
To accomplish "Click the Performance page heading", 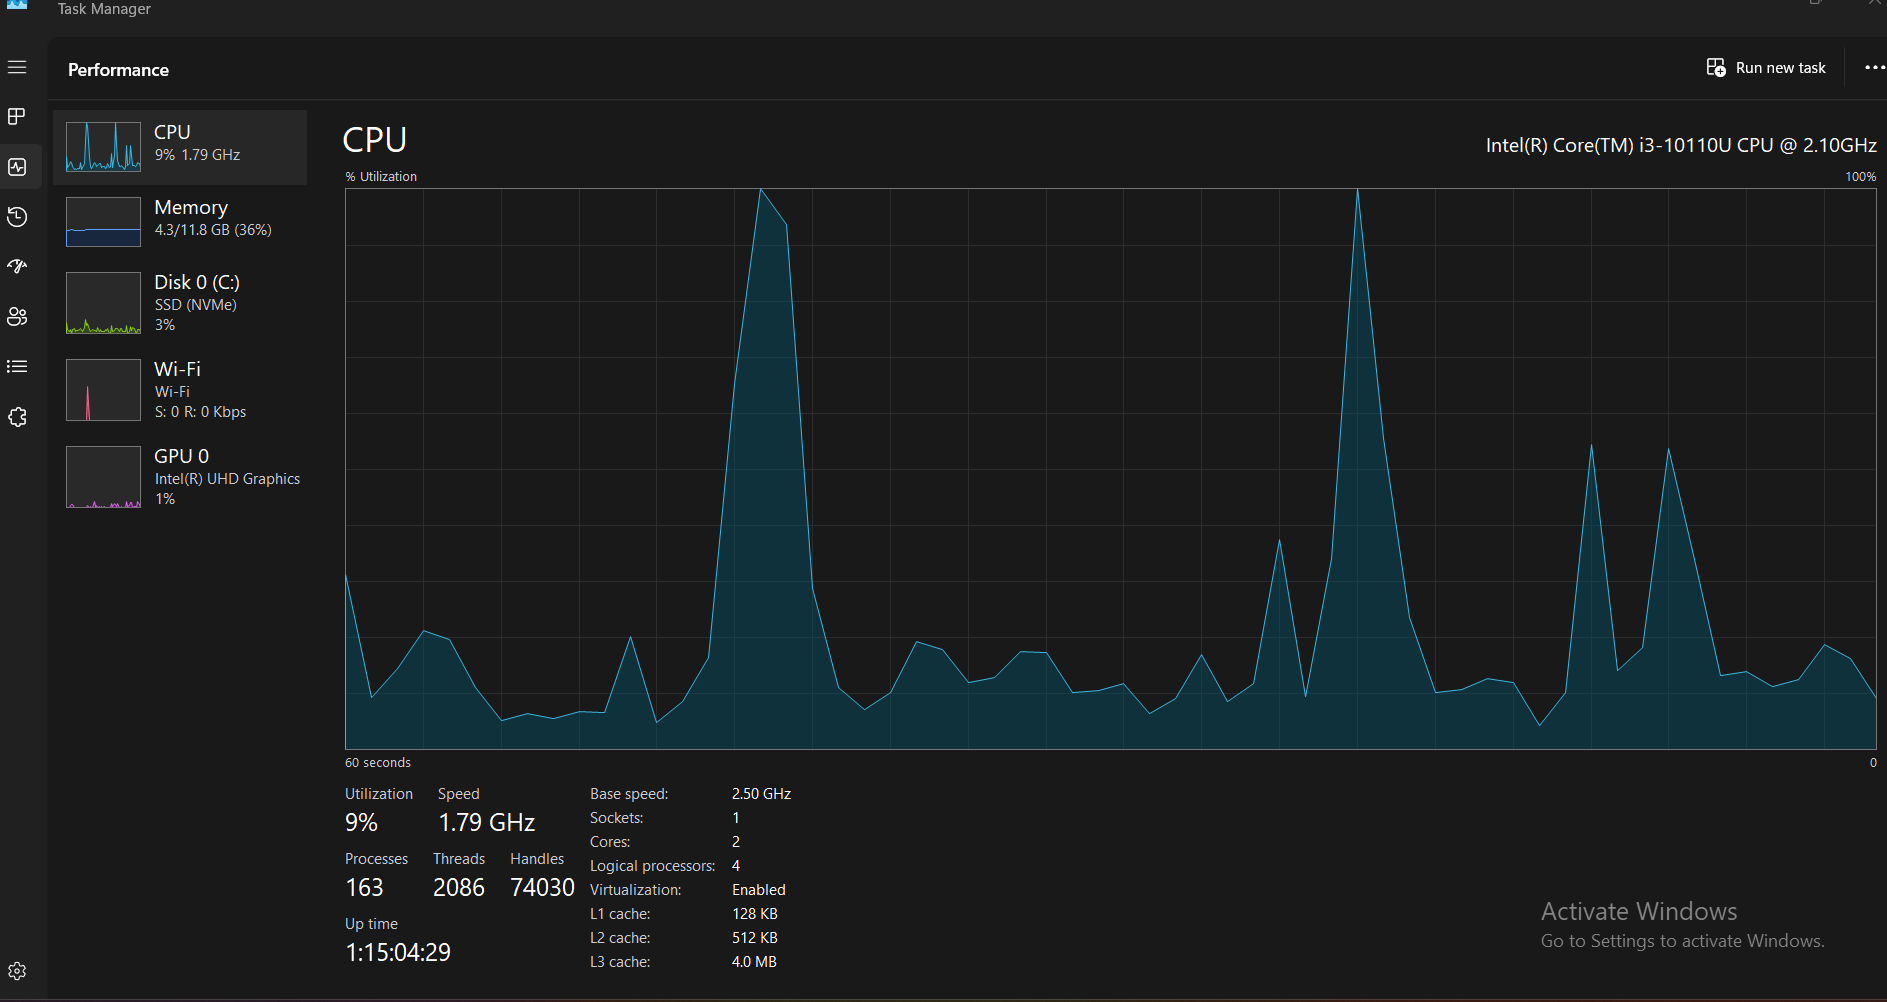I will [x=118, y=70].
